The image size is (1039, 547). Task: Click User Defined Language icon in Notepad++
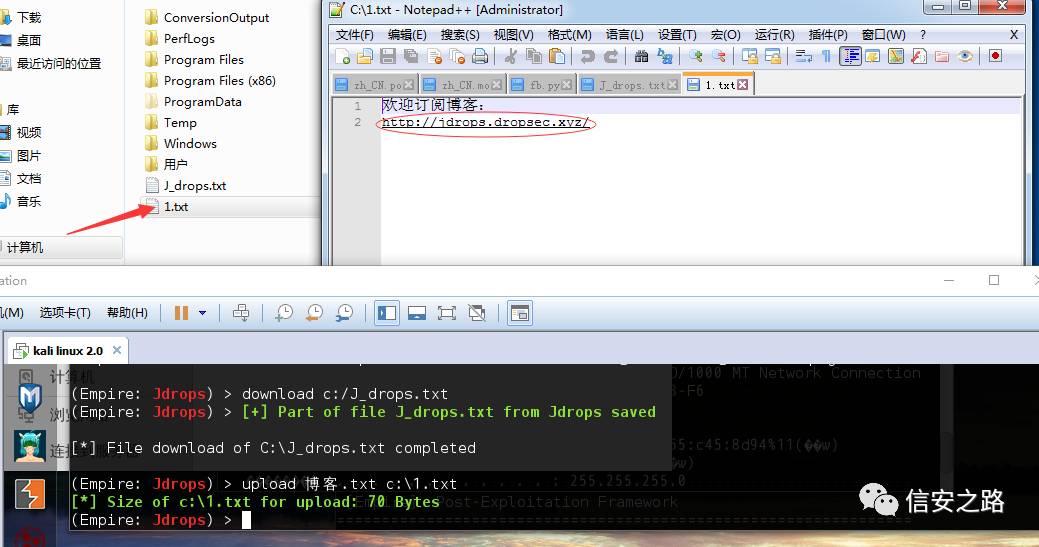point(873,56)
